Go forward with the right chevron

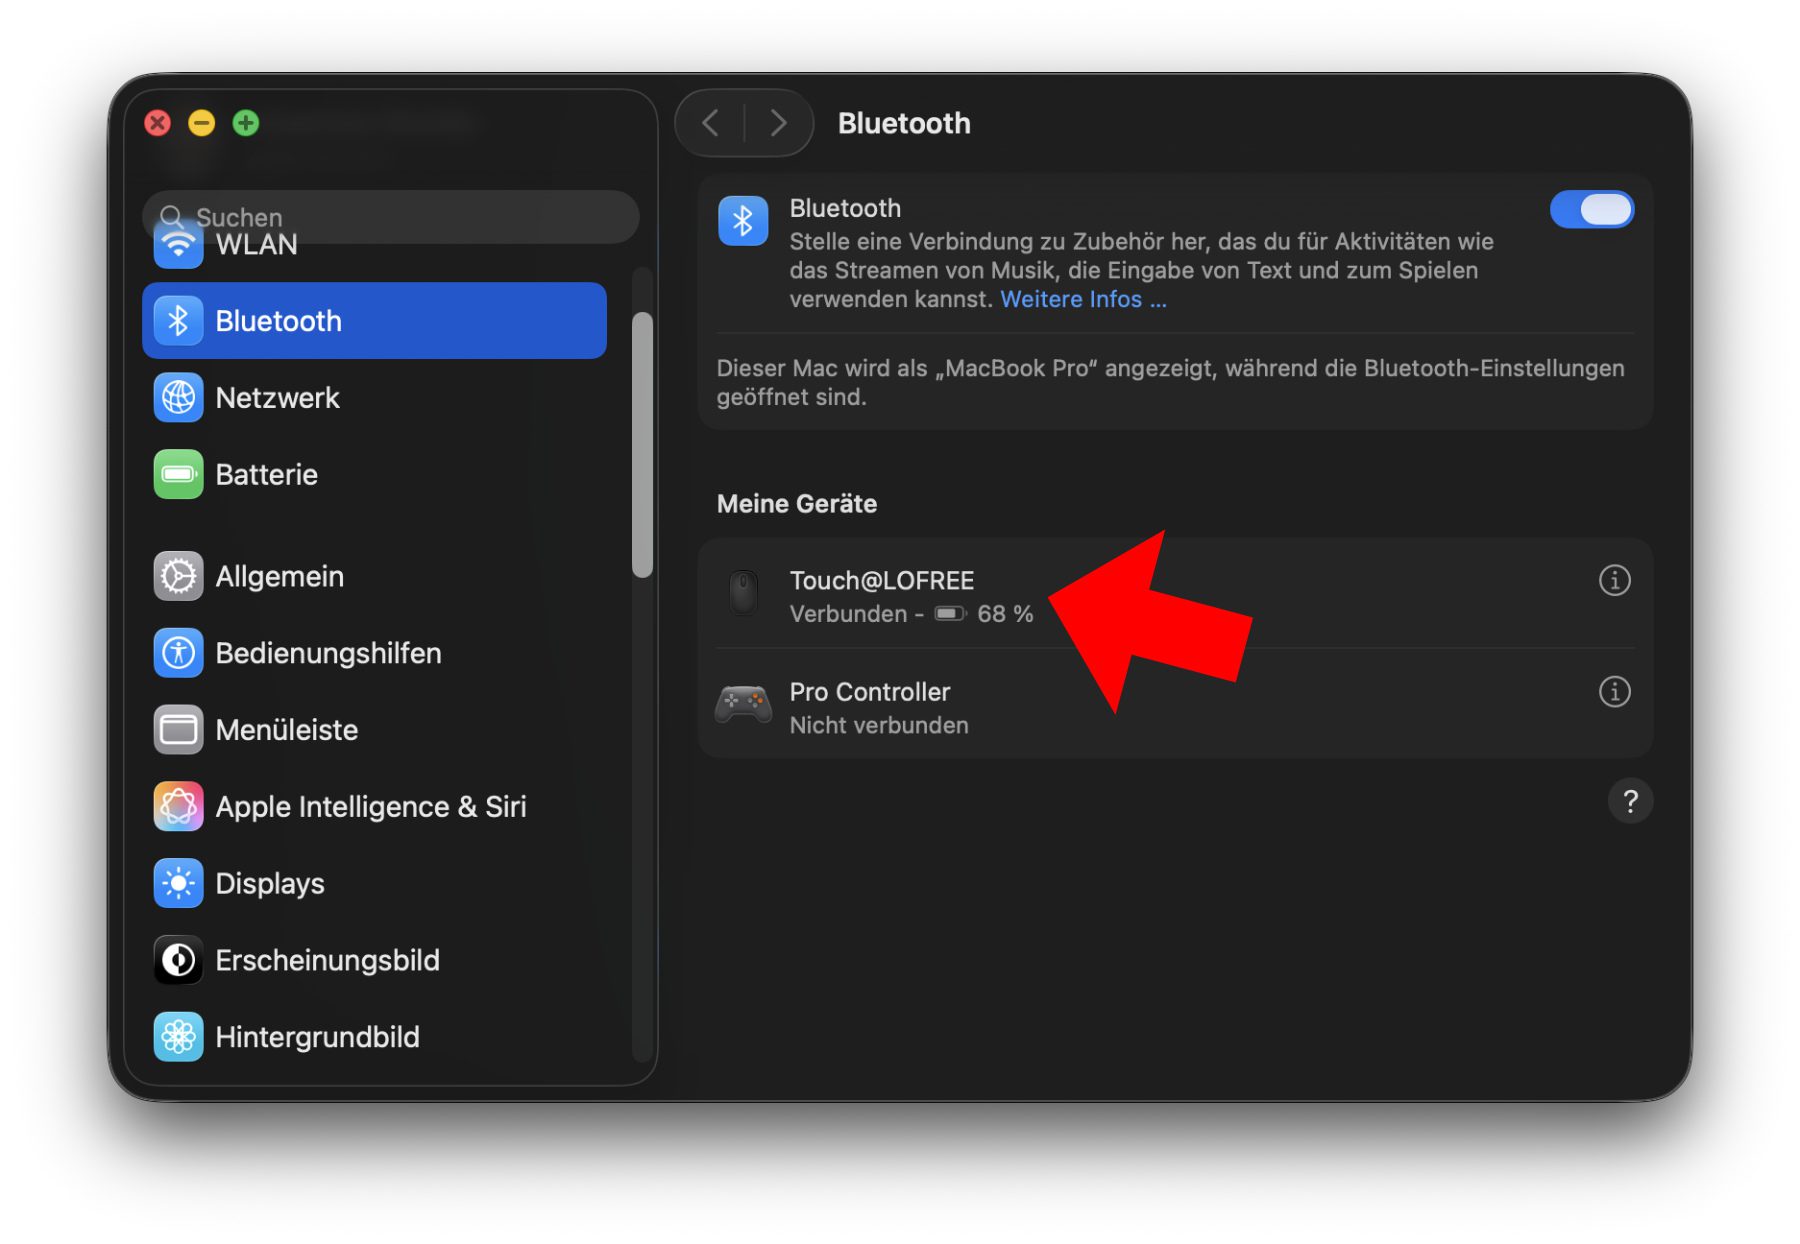click(778, 124)
